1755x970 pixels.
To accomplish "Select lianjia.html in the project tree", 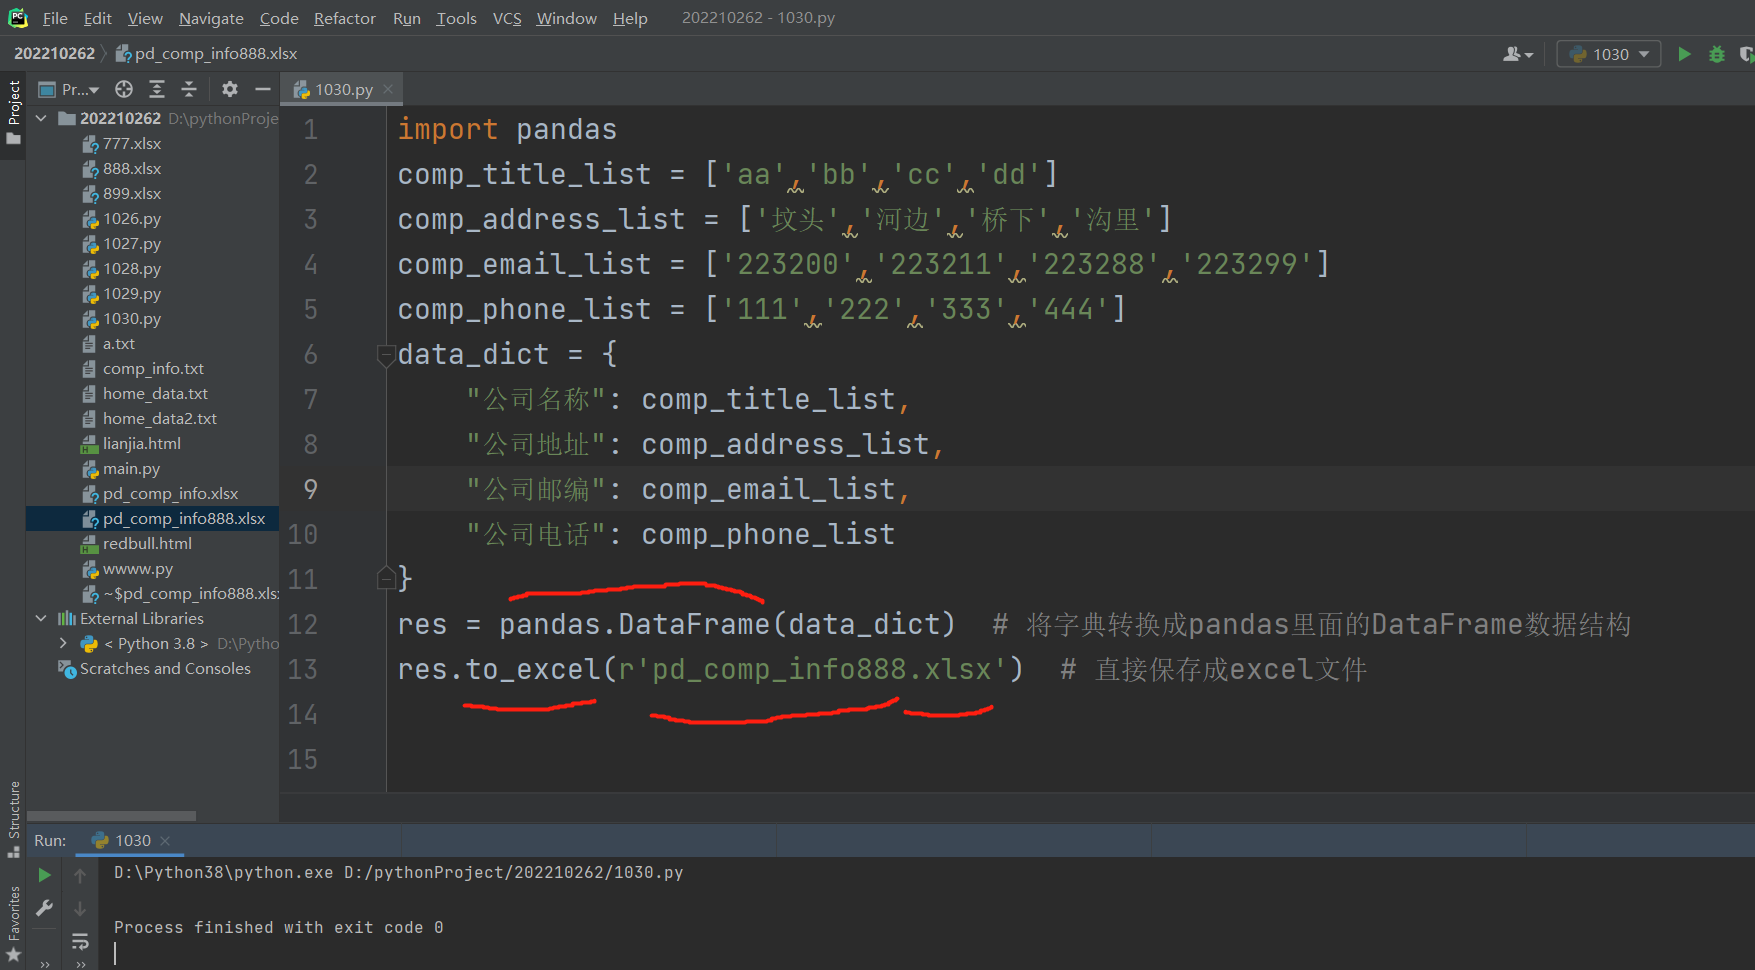I will pyautogui.click(x=141, y=443).
